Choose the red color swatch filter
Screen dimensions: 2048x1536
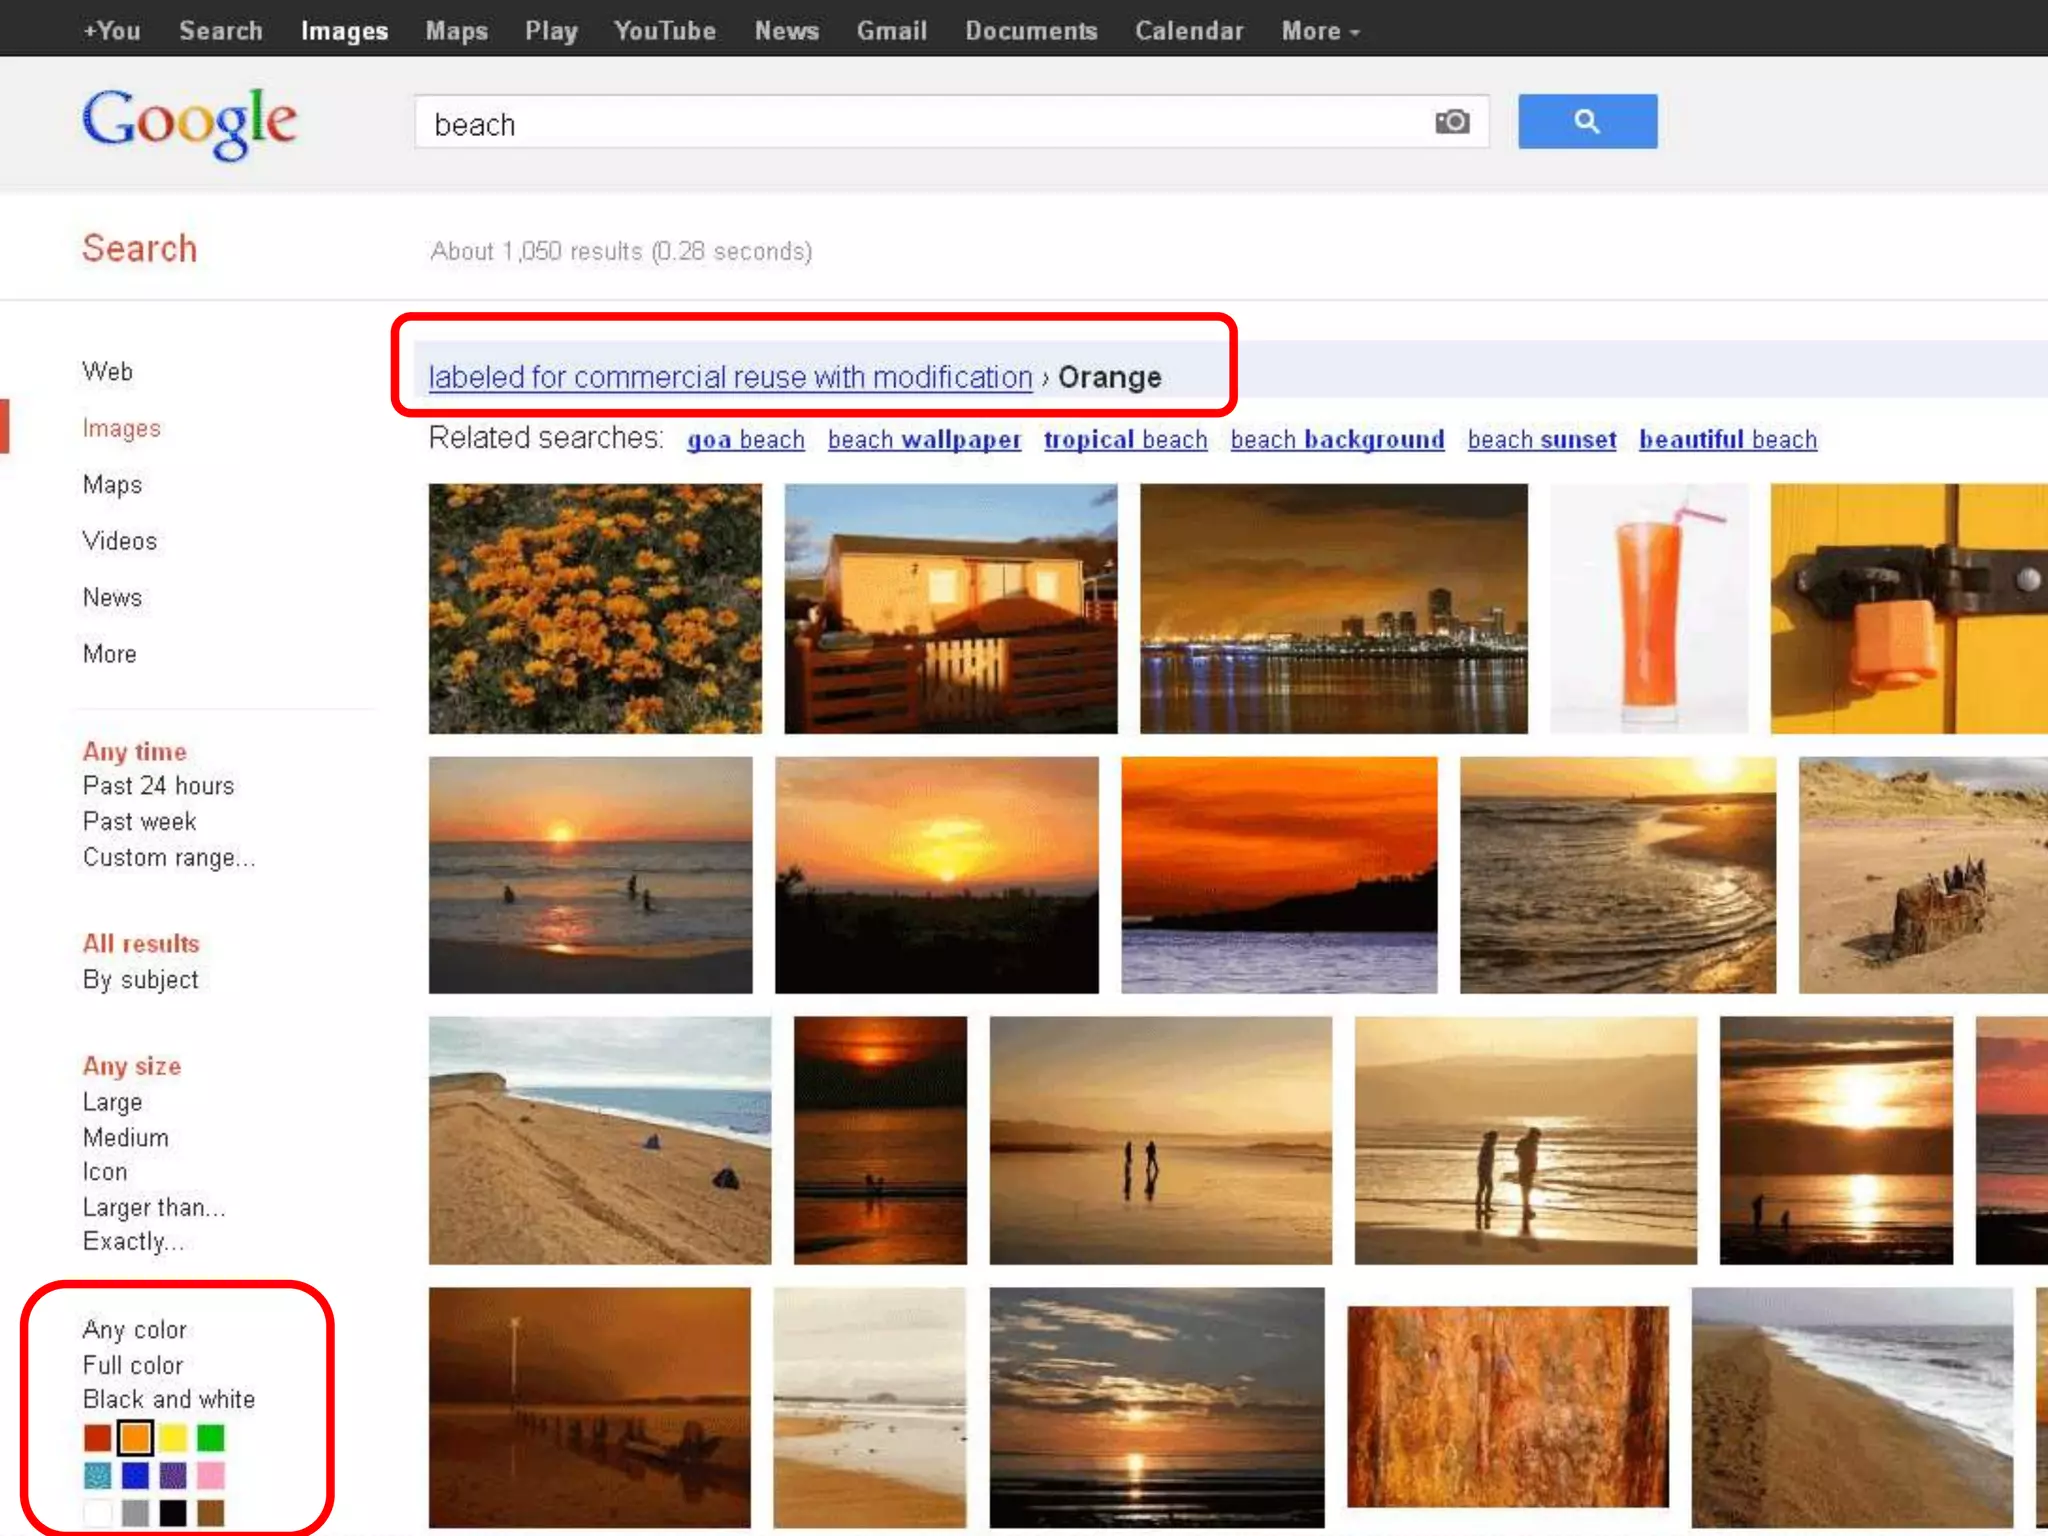[98, 1438]
